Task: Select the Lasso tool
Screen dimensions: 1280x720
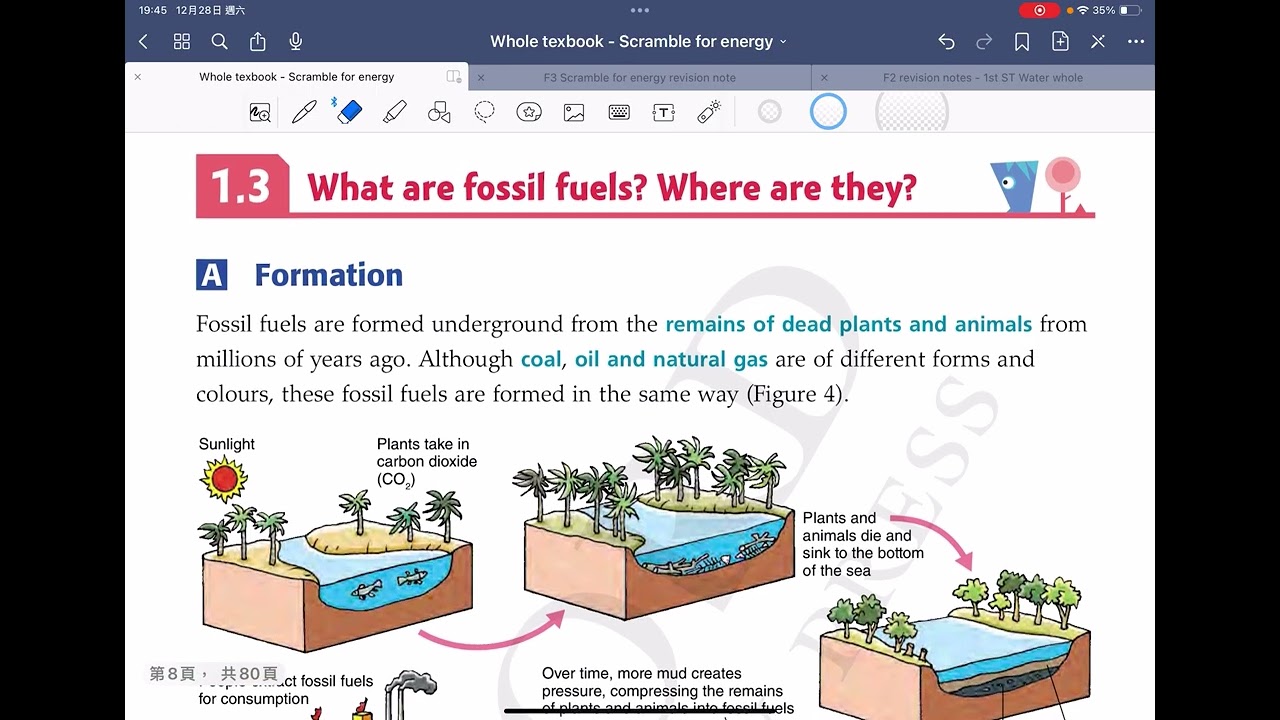Action: (x=484, y=112)
